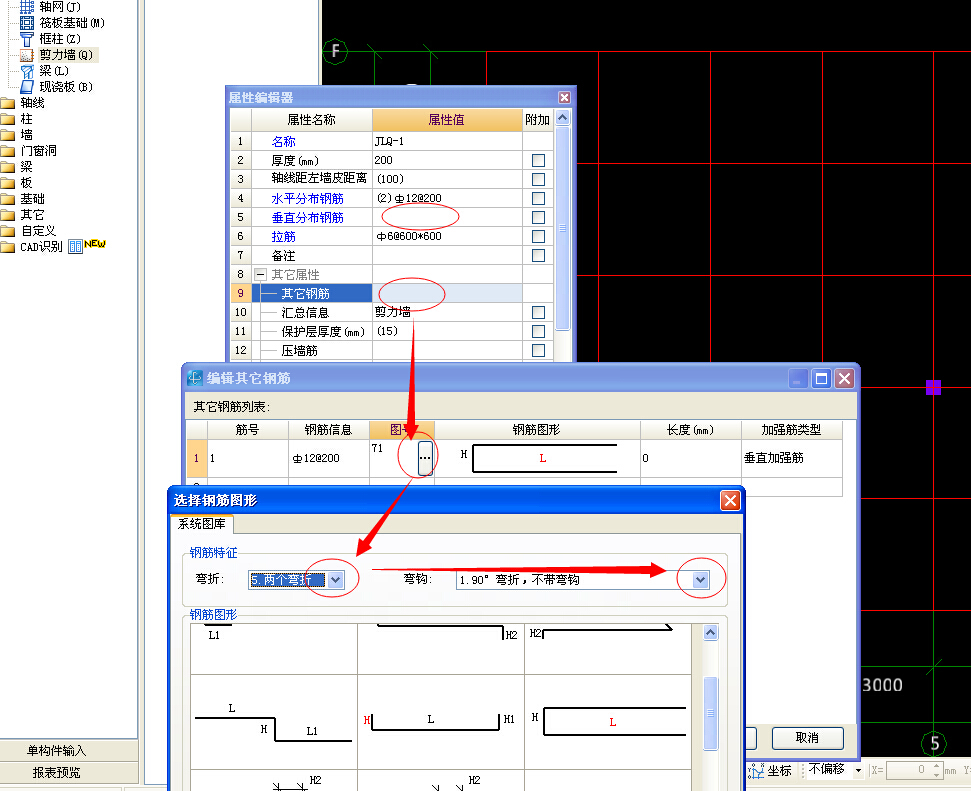971x791 pixels.
Task: Select the 轴网(J) grid tree icon
Action: point(27,7)
